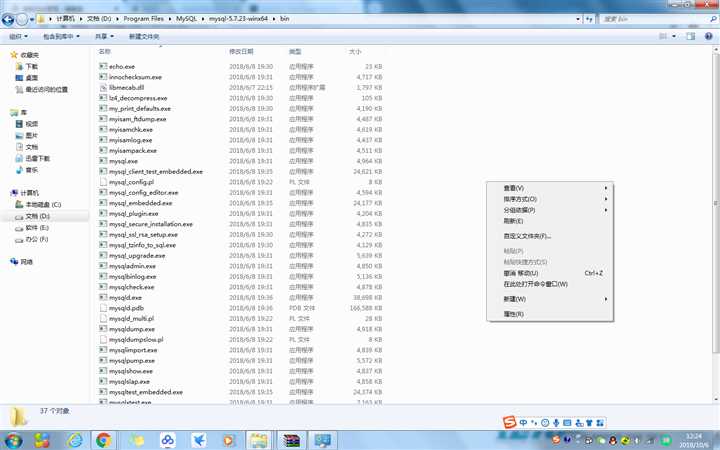Viewport: 720px width, 450px height.
Task: Launch Internet Explorer from taskbar
Action: click(75, 441)
